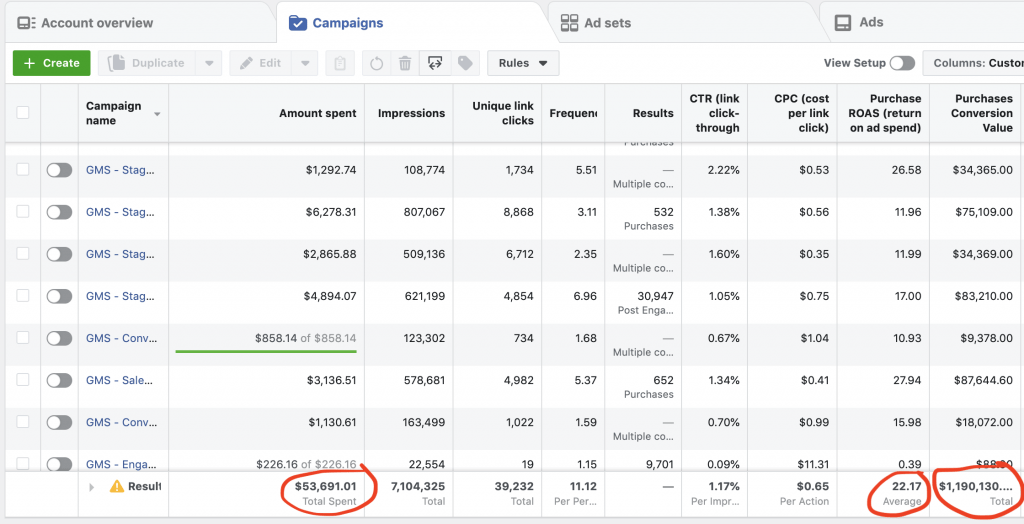Toggle on the campaign spending $1,292.74
This screenshot has height=524, width=1024.
[x=59, y=170]
